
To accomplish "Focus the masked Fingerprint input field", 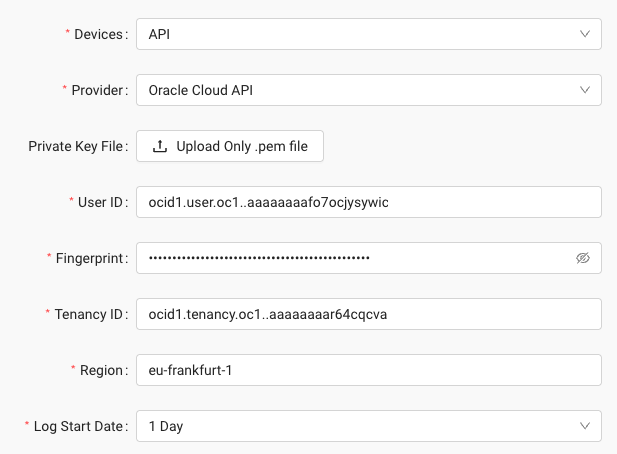I will click(369, 258).
